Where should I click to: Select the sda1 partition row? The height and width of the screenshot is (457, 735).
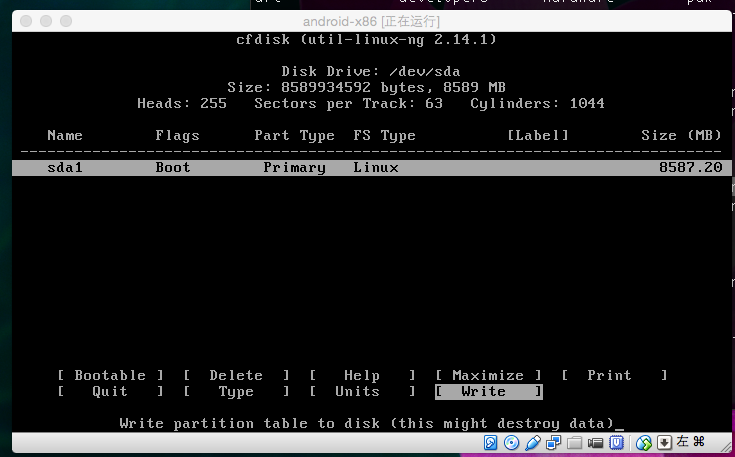click(x=367, y=168)
